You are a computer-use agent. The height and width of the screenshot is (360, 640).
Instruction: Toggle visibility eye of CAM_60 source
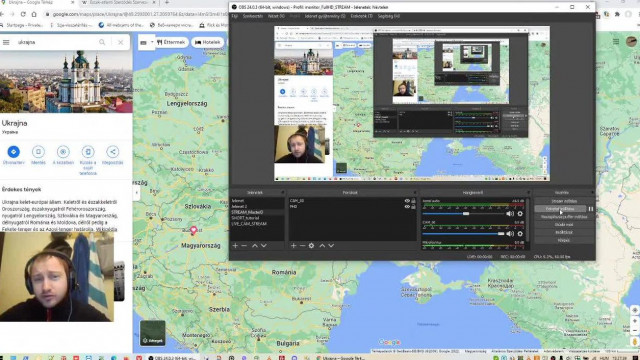407,201
